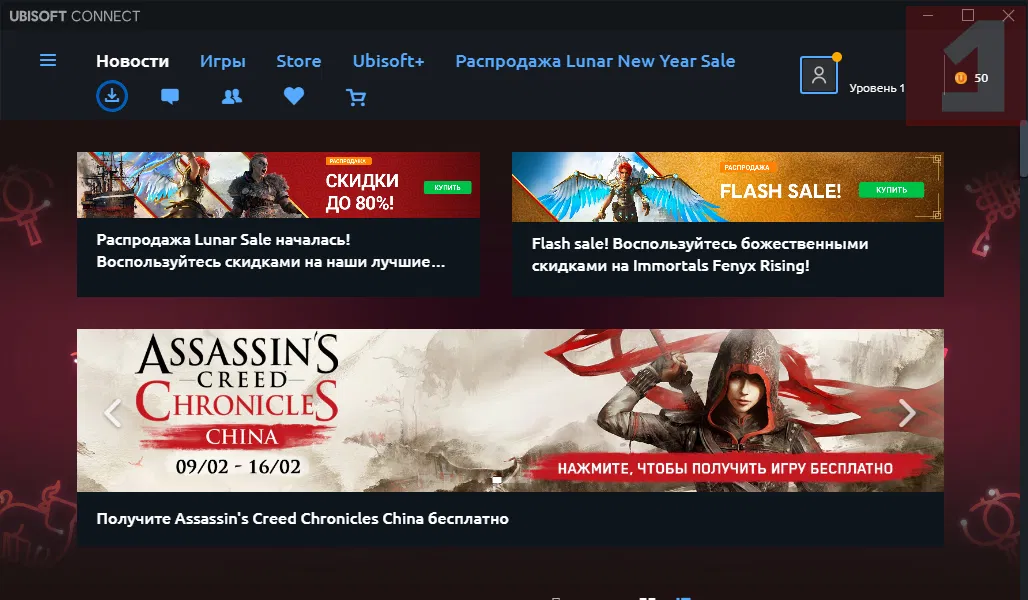The image size is (1028, 600).
Task: Minimize the Ubisoft Connect window
Action: [928, 15]
